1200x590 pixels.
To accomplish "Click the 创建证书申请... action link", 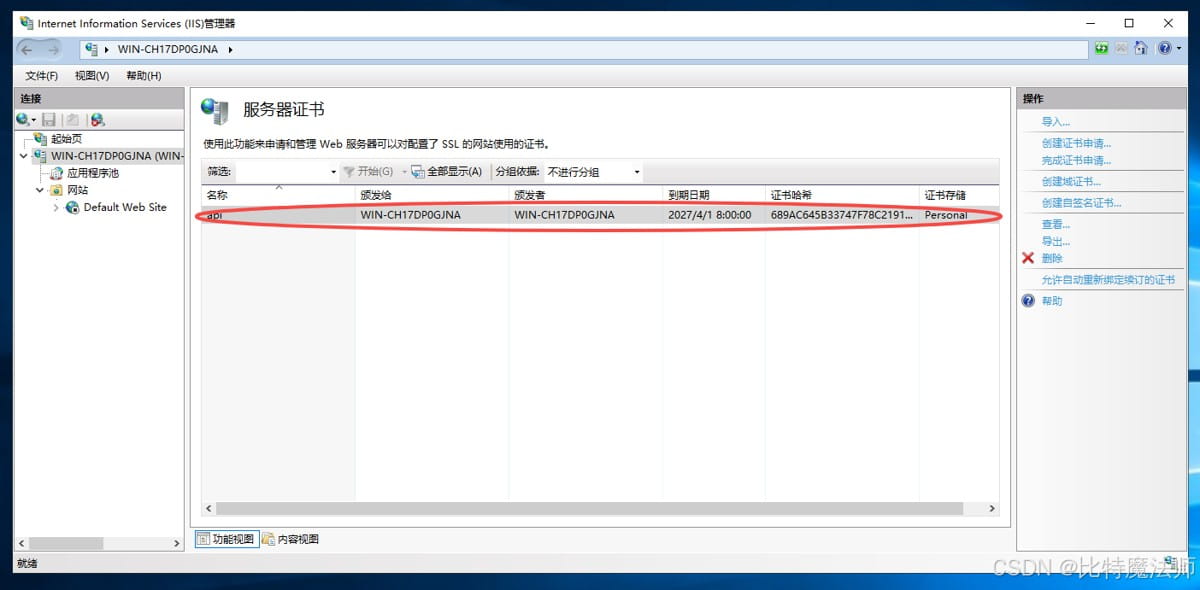I will pos(1077,143).
